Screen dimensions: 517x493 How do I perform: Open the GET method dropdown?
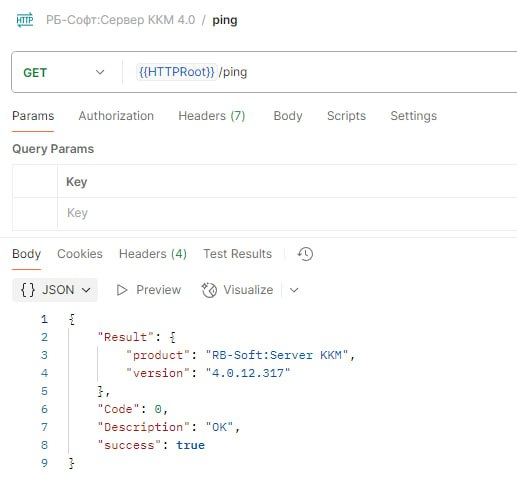[x=64, y=72]
